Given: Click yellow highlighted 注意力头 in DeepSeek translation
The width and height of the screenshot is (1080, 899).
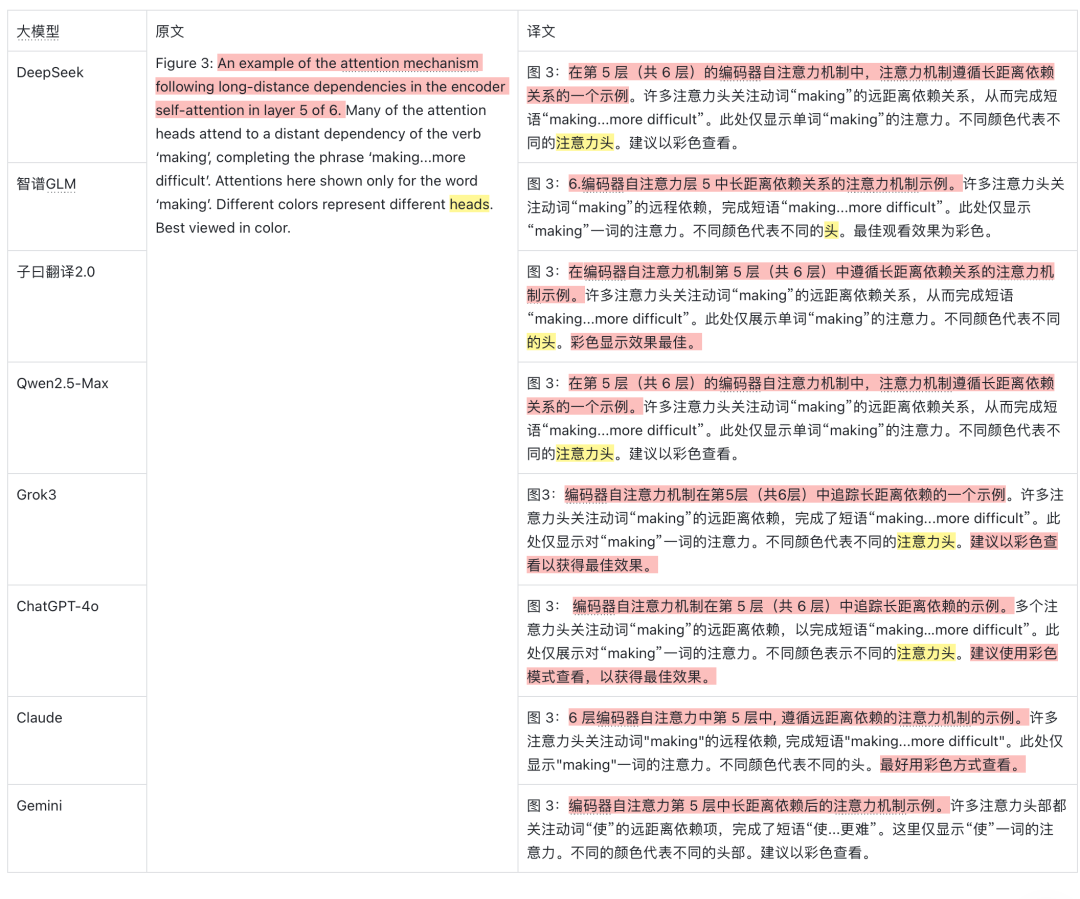Looking at the screenshot, I should pyautogui.click(x=585, y=143).
